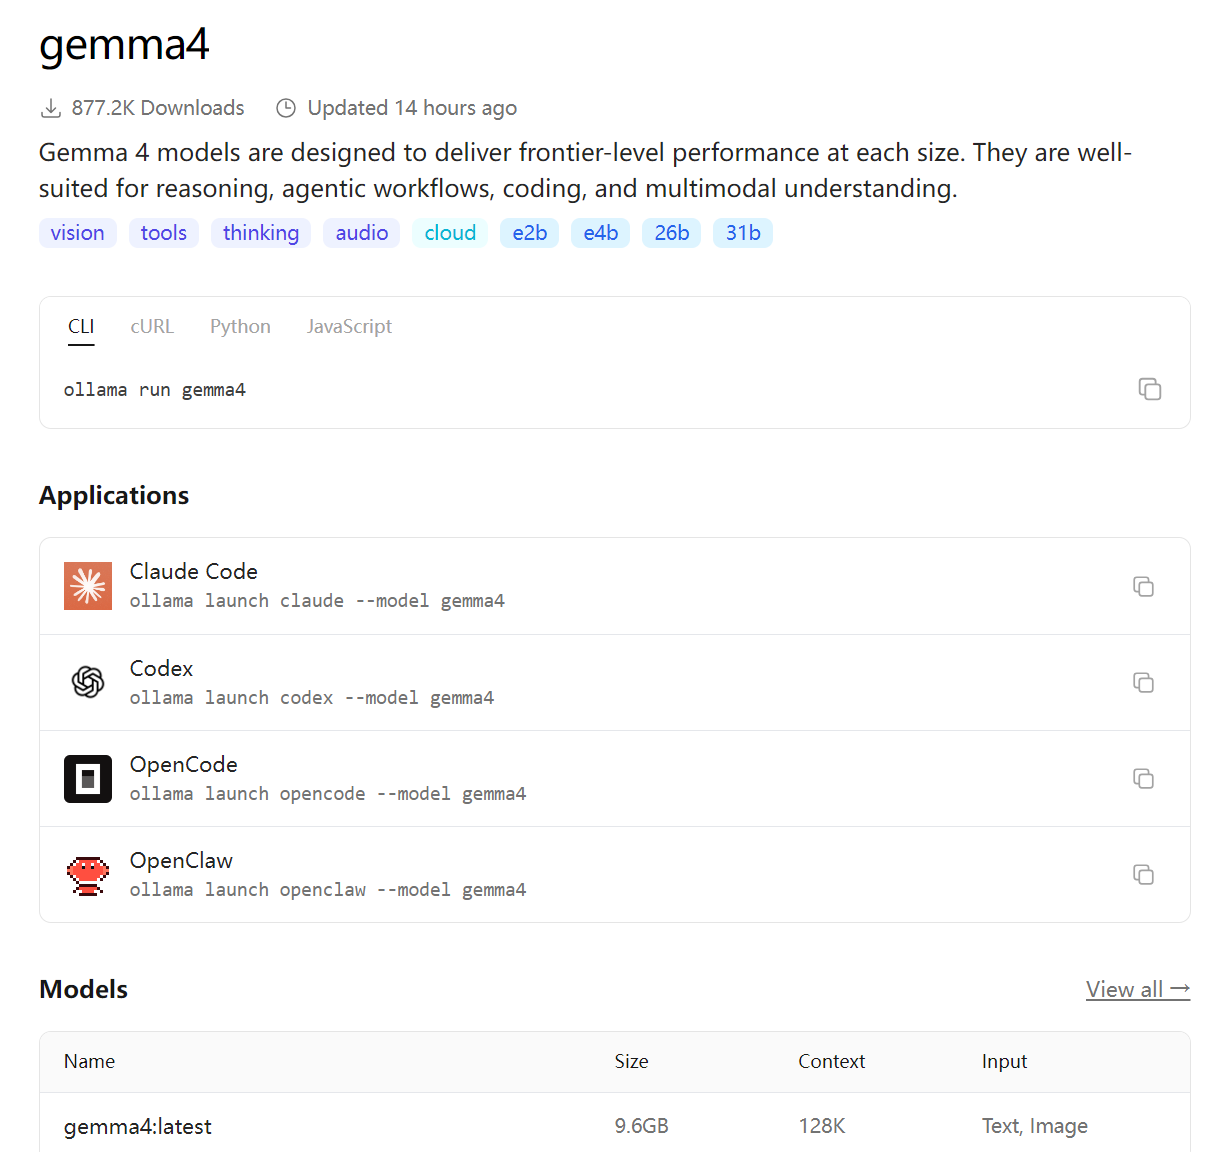Copy the Codex launch command
1218x1152 pixels.
tap(1144, 683)
